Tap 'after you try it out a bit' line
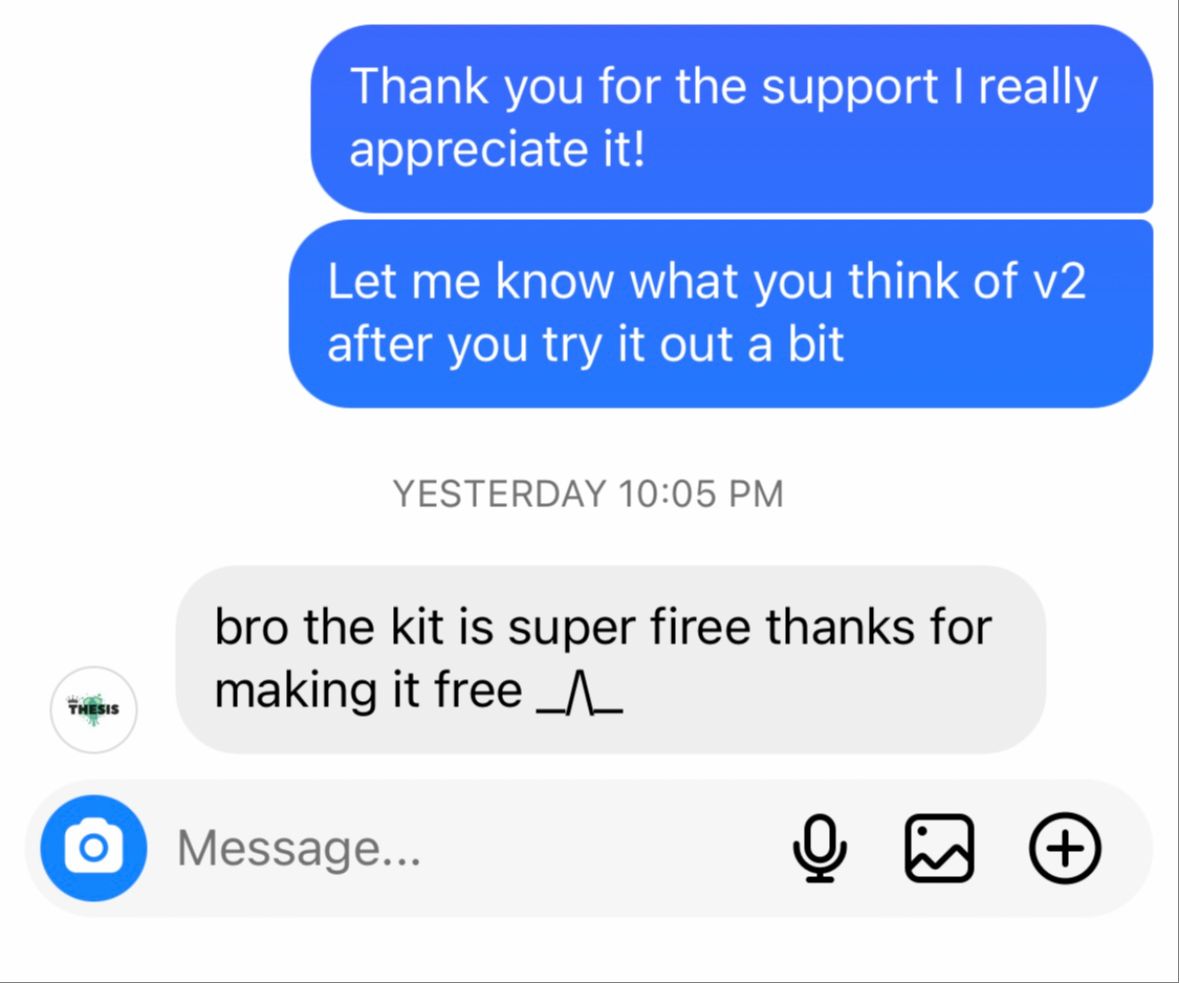 586,345
